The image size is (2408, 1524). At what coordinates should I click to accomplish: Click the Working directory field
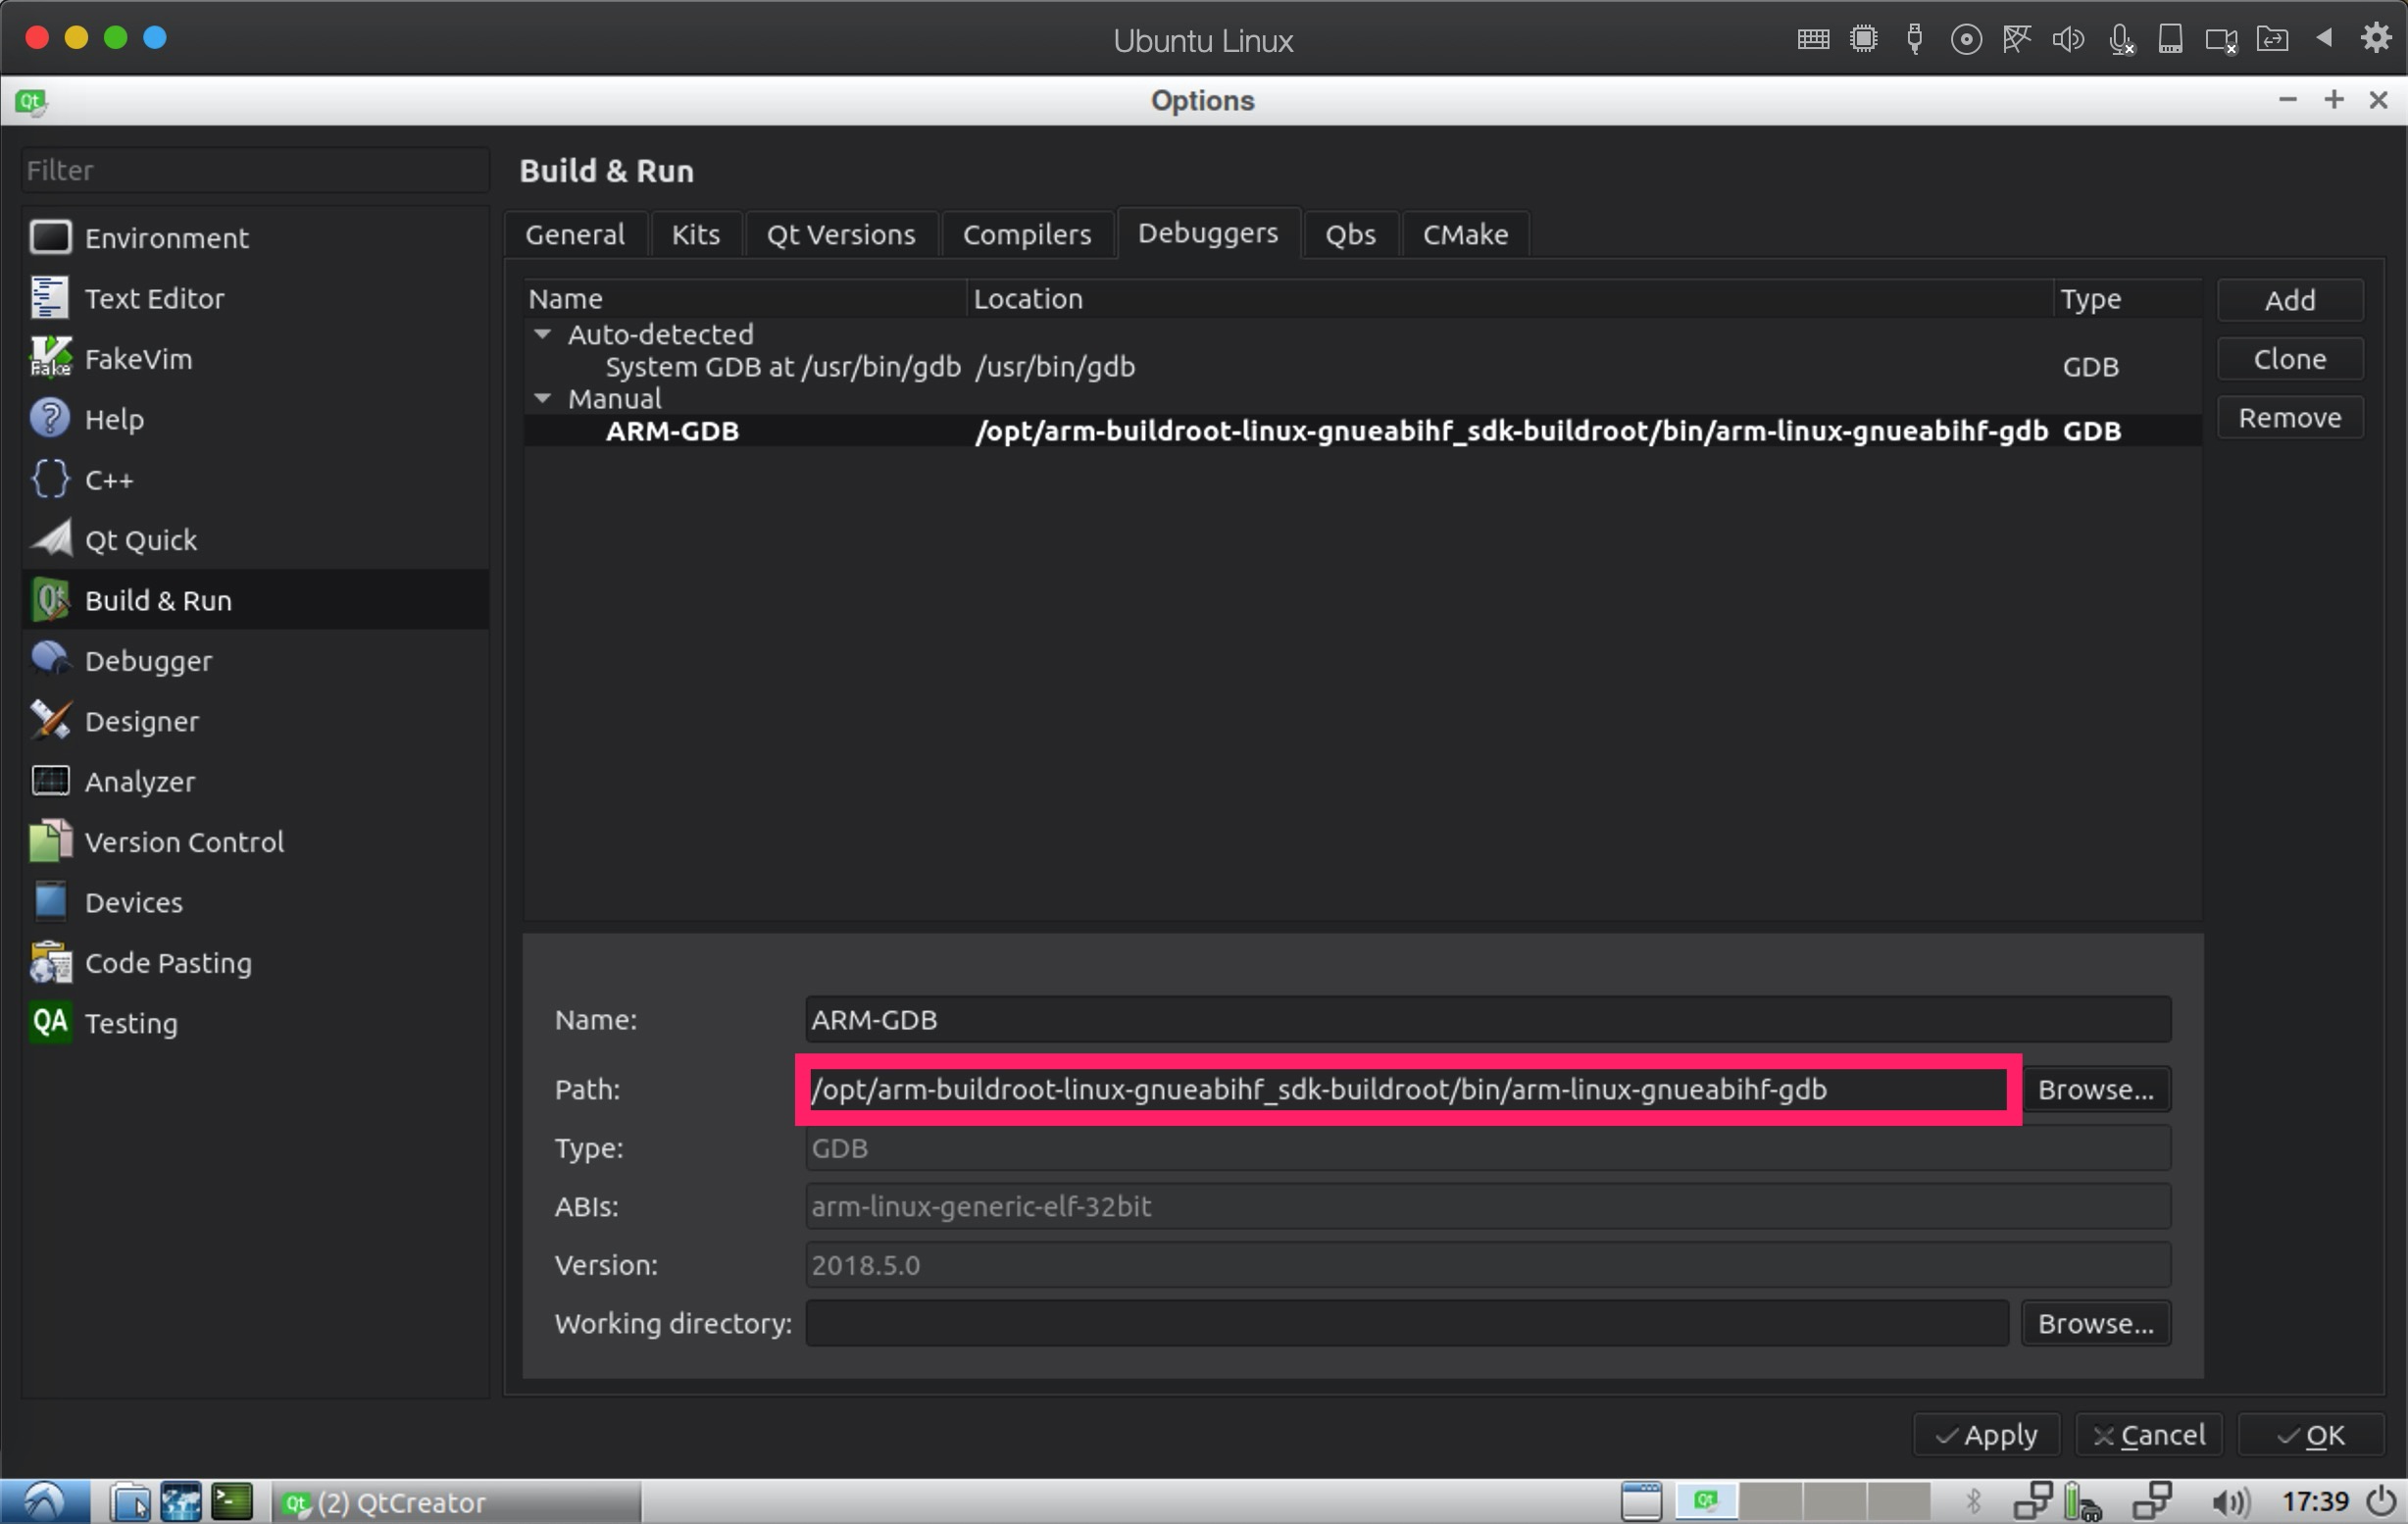[1407, 1323]
